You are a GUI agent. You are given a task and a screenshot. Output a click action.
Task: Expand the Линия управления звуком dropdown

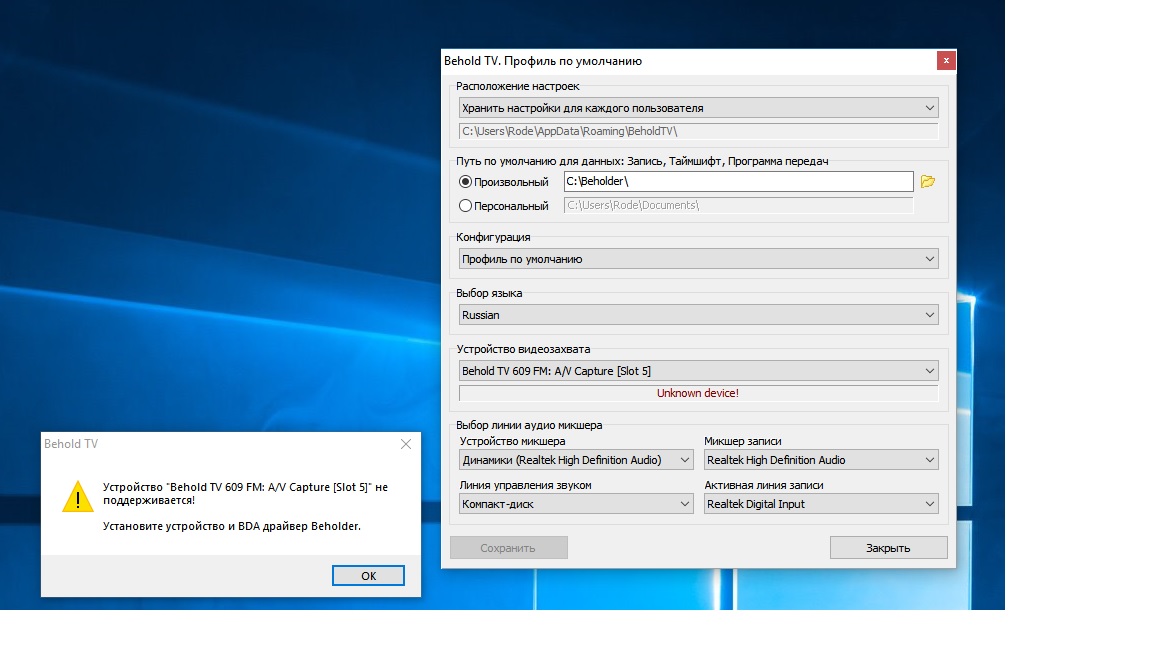576,504
